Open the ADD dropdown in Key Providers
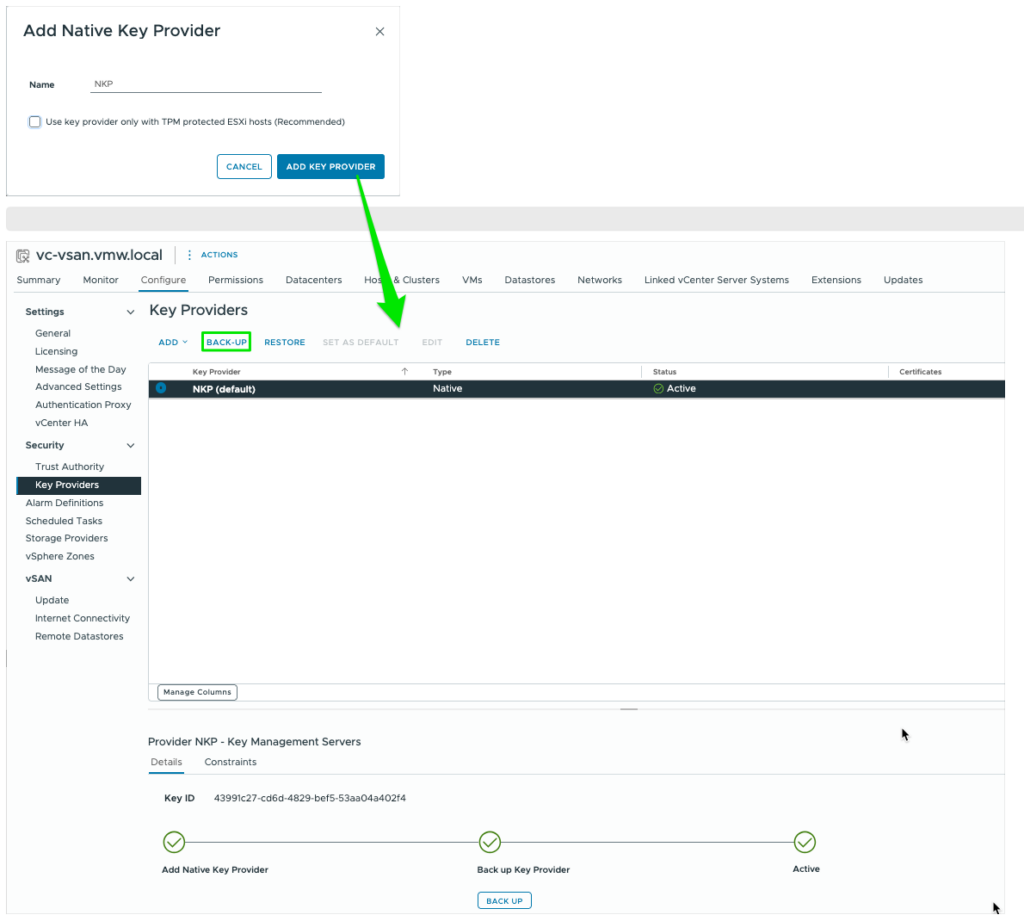Screen dimensions: 1024x921 [172, 342]
